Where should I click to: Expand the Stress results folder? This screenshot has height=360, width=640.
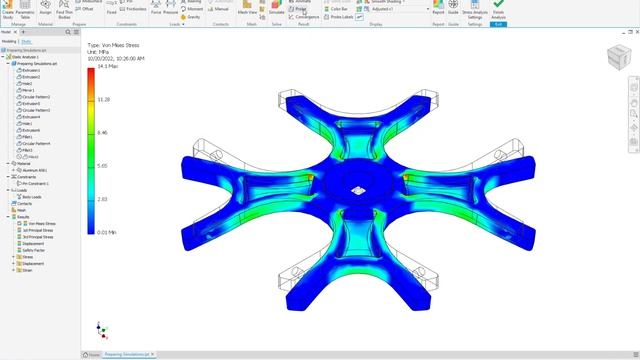[13, 257]
